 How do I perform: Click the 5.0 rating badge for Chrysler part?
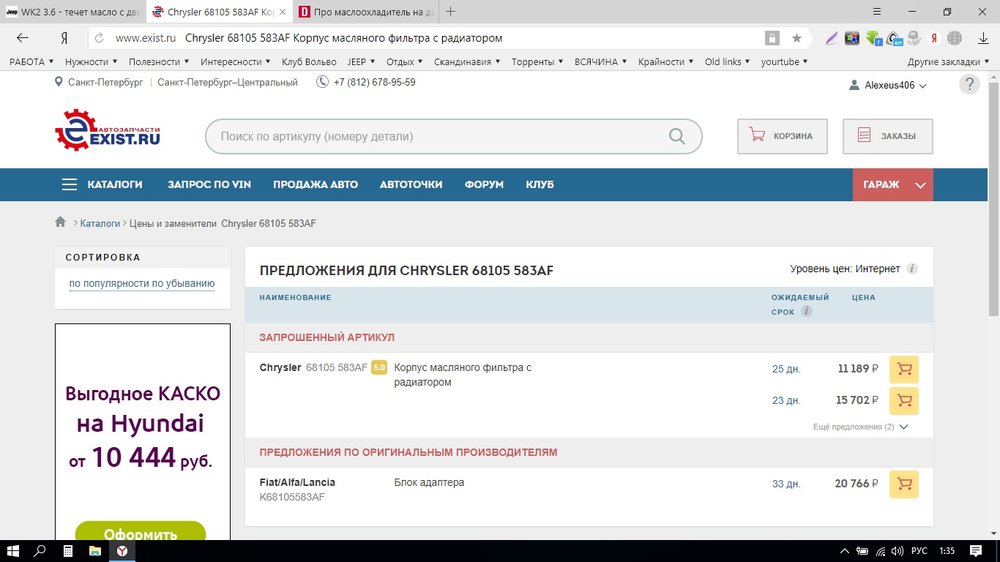(x=379, y=367)
